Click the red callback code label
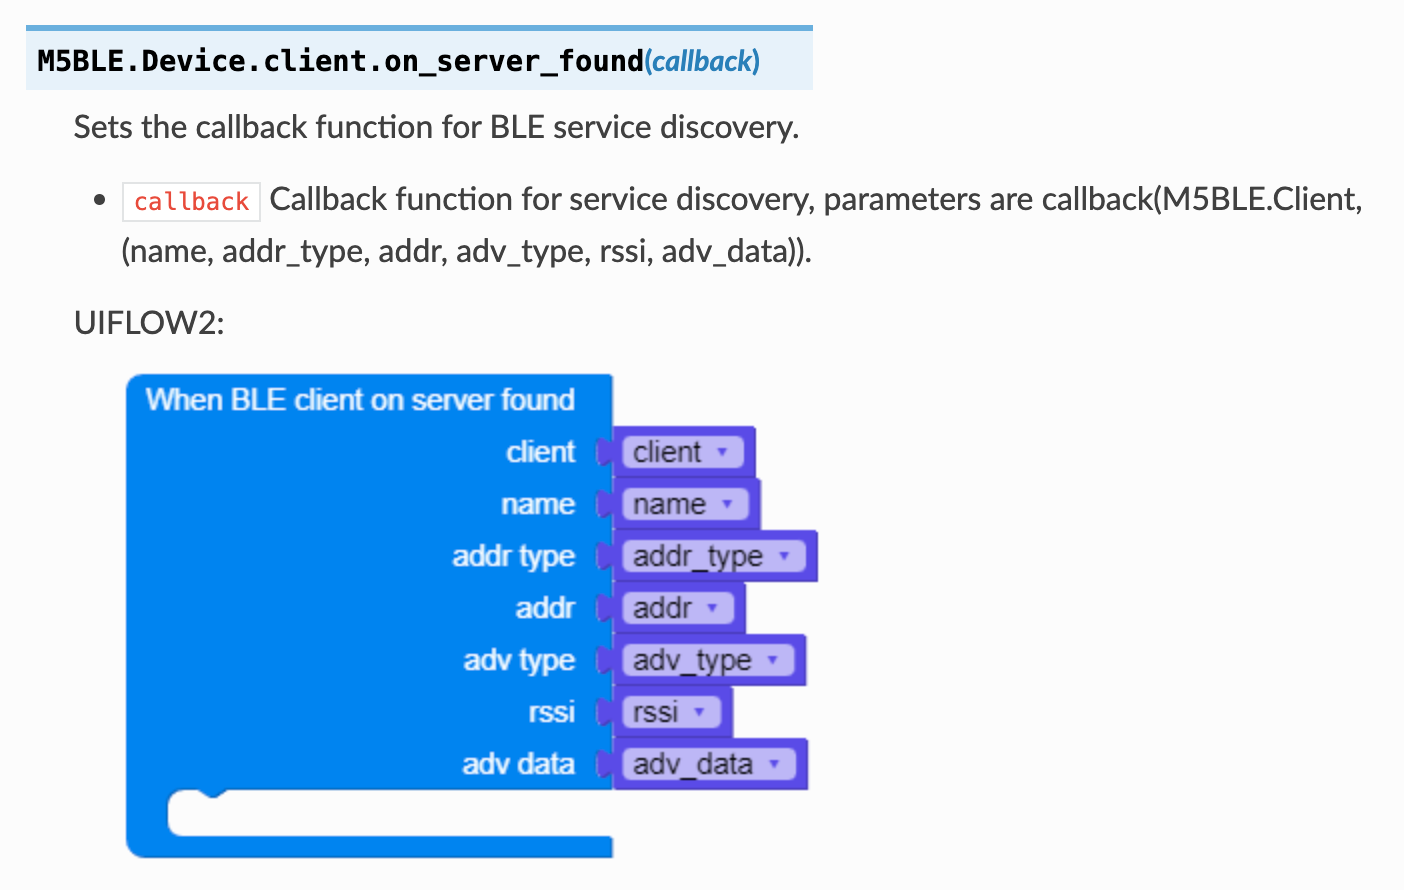Viewport: 1404px width, 890px height. (191, 201)
